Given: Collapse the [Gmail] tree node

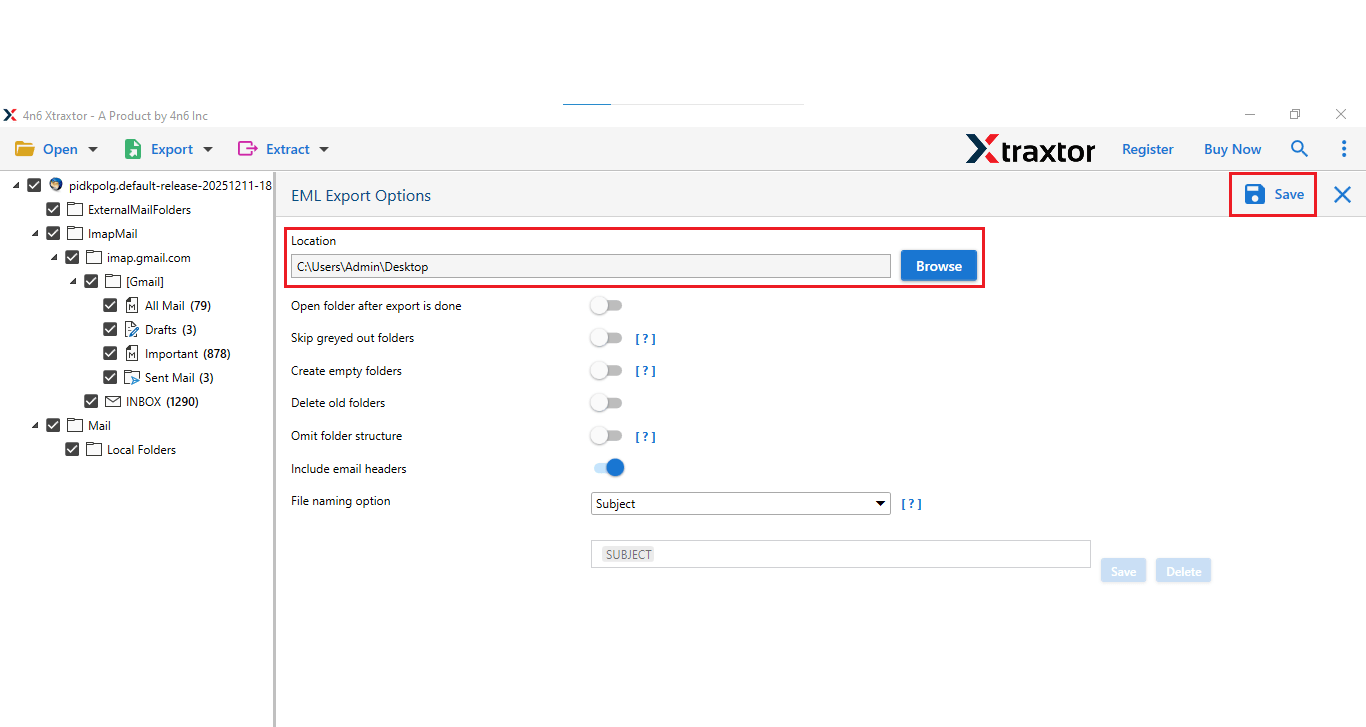Looking at the screenshot, I should click(73, 282).
